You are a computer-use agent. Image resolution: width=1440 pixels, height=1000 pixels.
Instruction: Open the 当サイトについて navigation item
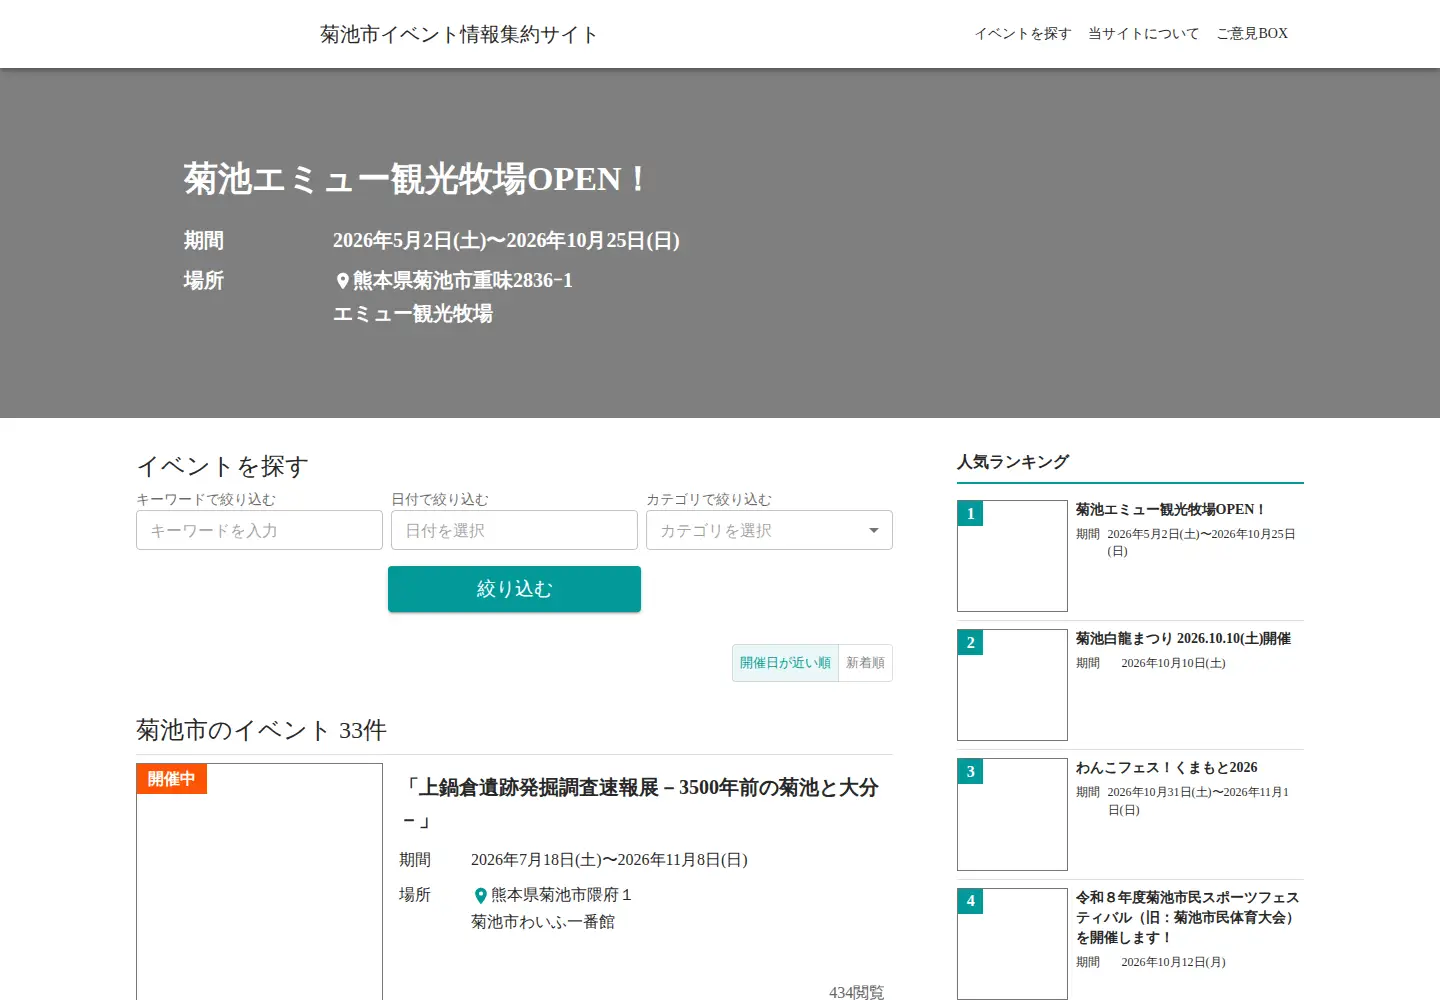point(1143,34)
